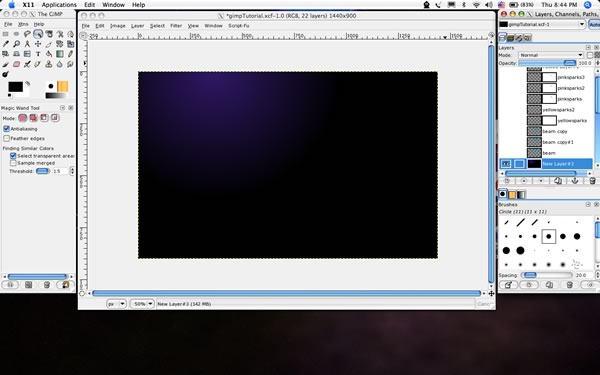Choose the Subtract from selection mode button

click(44, 118)
